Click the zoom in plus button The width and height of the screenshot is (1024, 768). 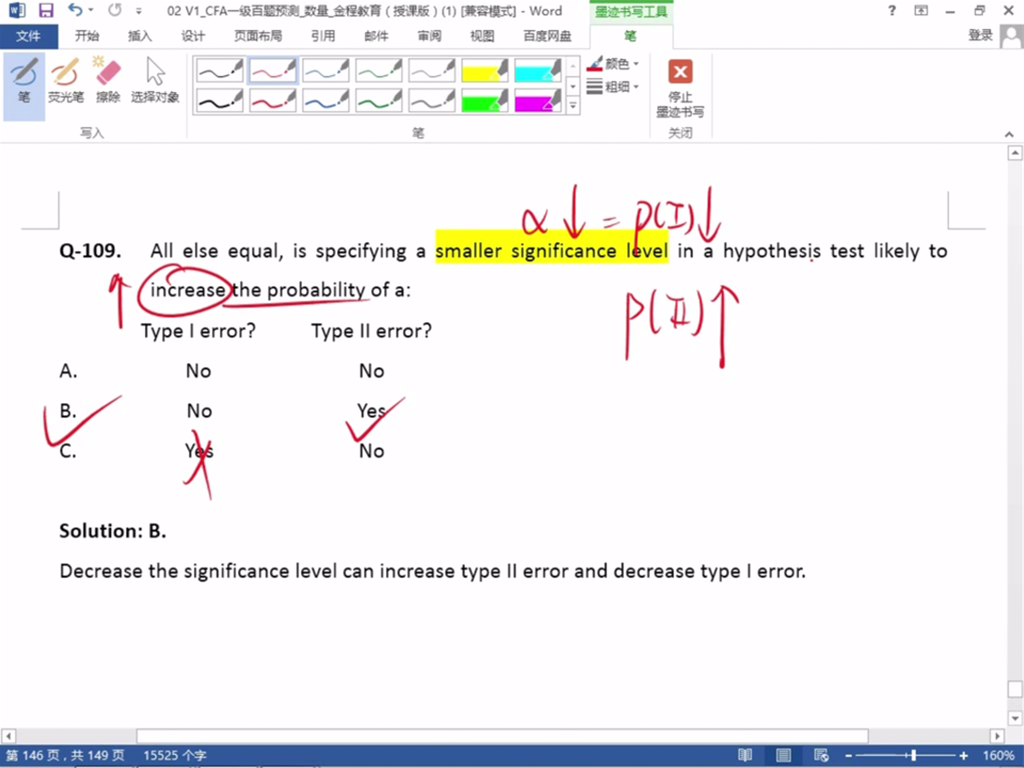(963, 755)
